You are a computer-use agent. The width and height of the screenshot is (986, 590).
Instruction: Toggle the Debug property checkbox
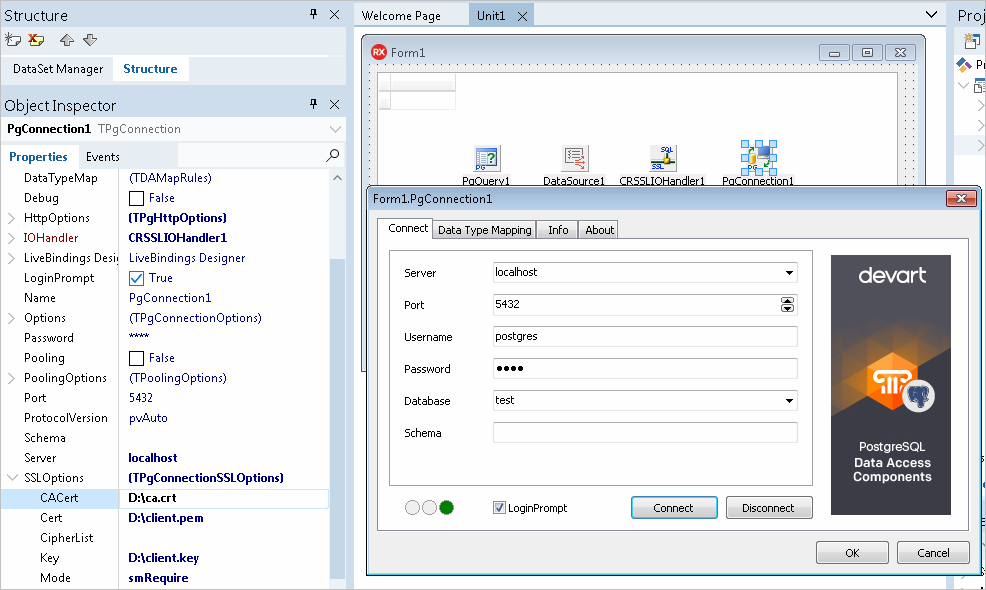[x=136, y=198]
